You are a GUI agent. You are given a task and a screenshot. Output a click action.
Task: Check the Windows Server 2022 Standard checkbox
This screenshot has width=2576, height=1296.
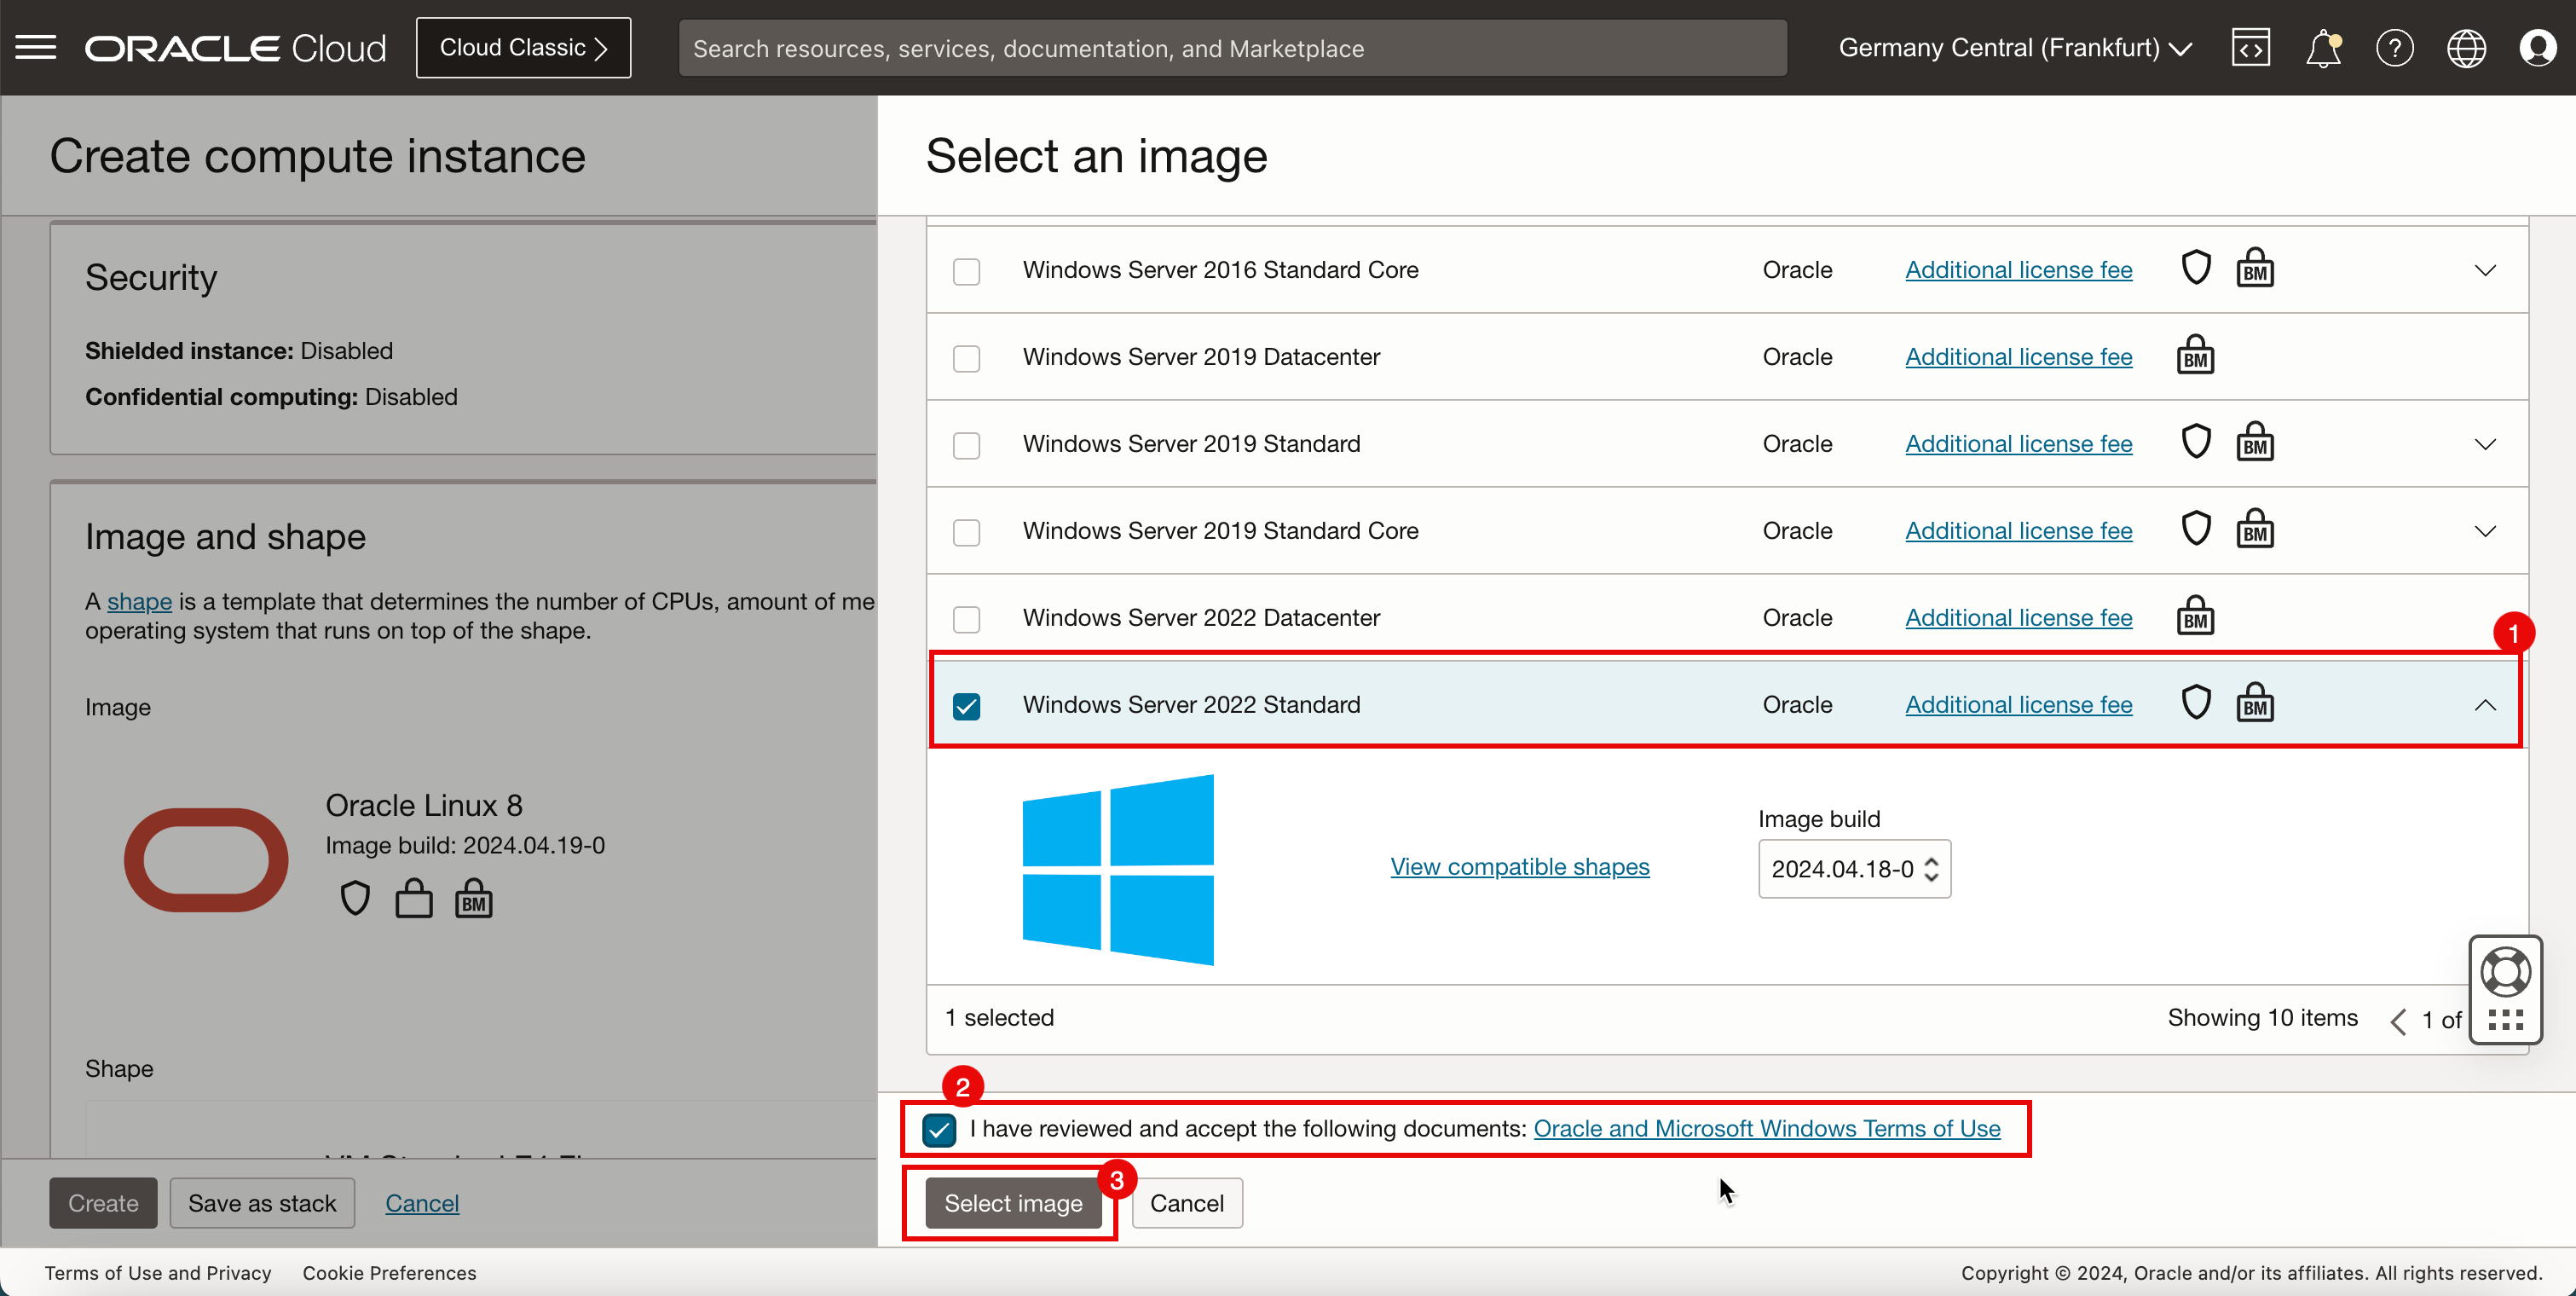coord(967,704)
